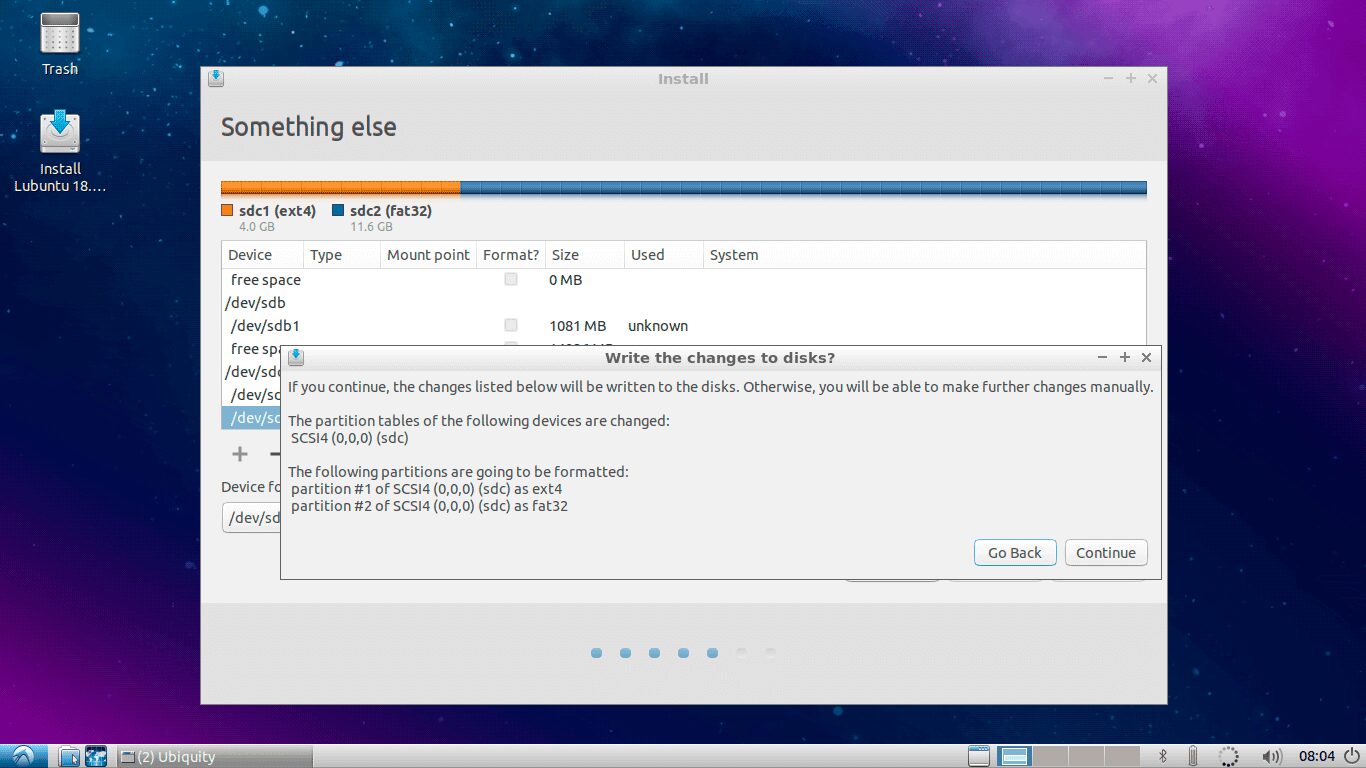Check the battery indicator in the tray
Screen dimensions: 1366x768
click(1192, 756)
